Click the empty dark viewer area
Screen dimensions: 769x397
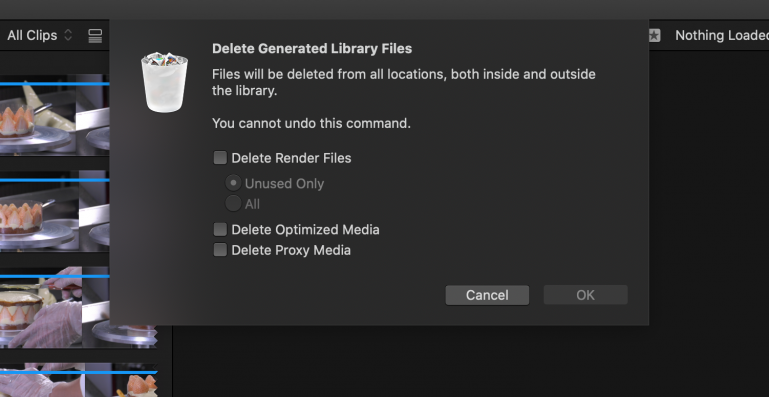click(x=471, y=361)
